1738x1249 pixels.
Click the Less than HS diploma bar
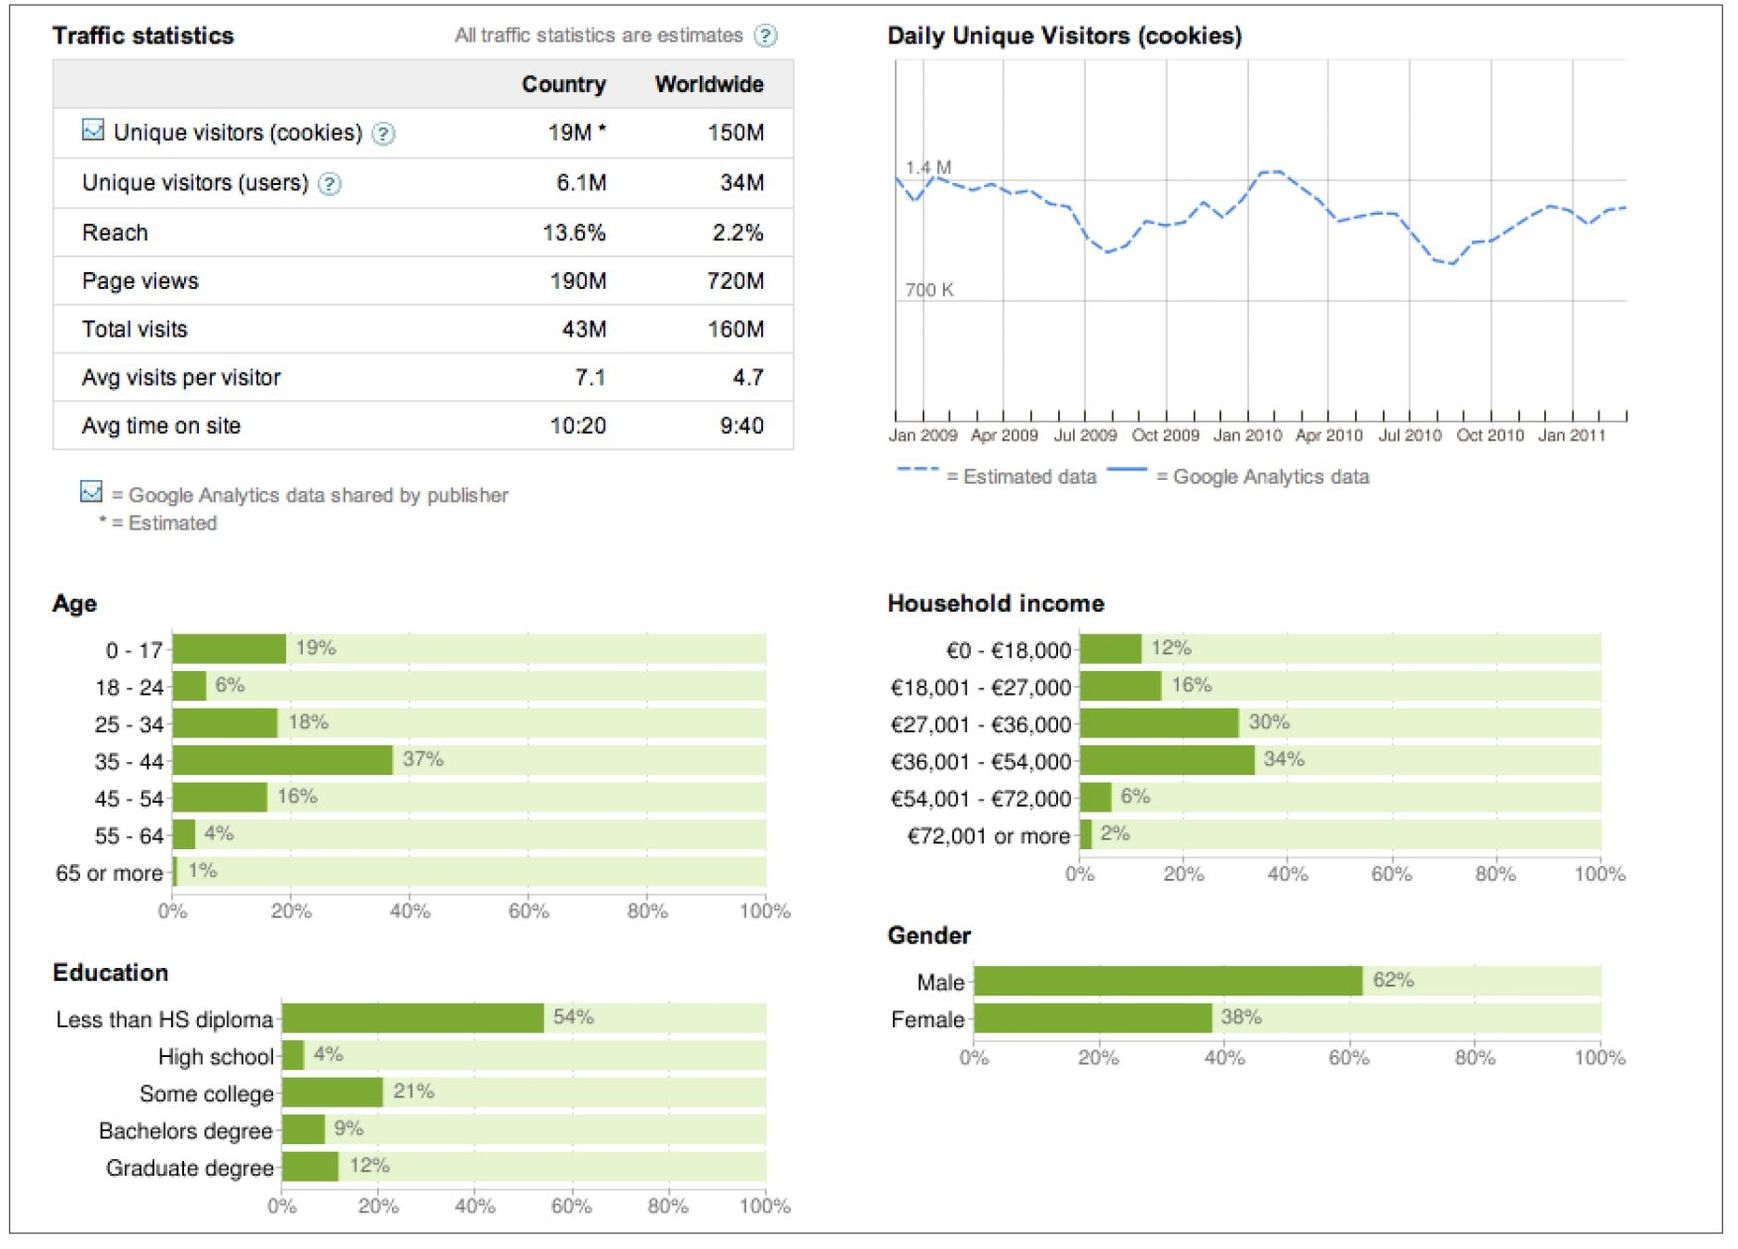(413, 1018)
